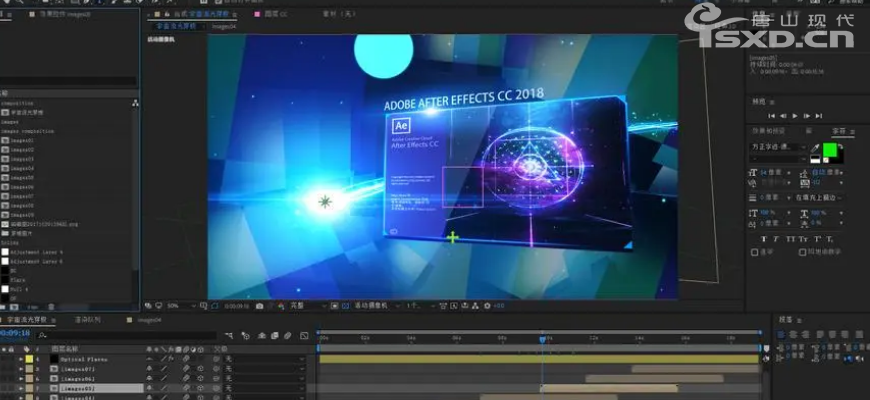Toggle 3D layer switch on [images06]

pyautogui.click(x=202, y=378)
